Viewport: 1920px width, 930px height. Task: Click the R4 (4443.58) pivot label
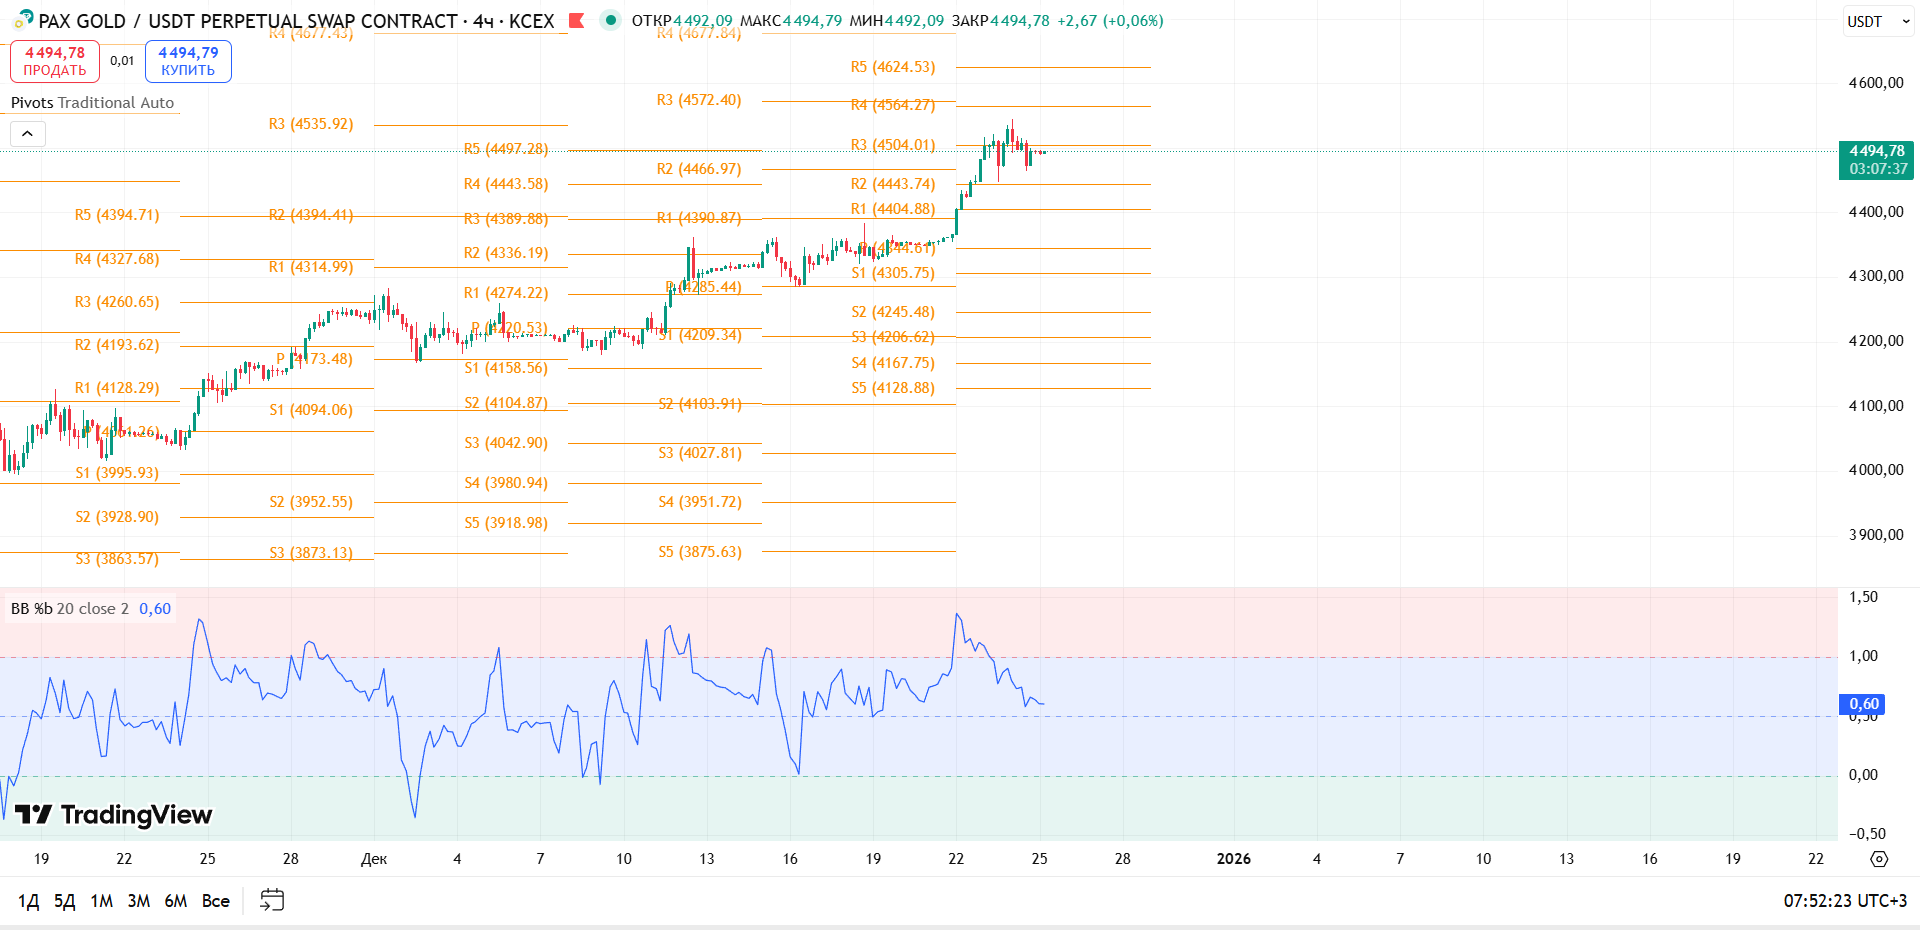506,184
